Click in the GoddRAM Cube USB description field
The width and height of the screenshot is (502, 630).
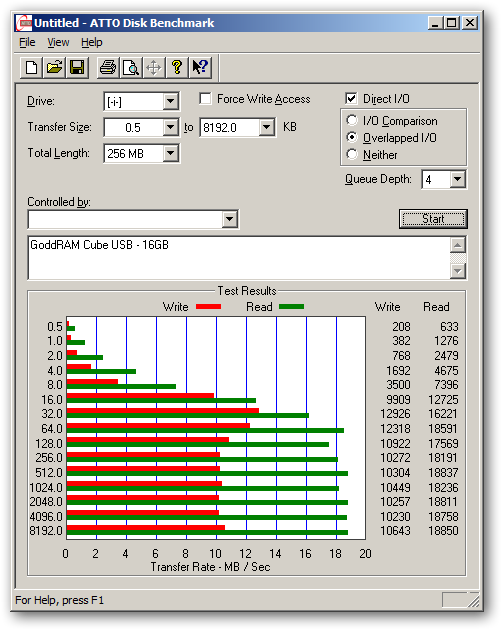pos(239,258)
